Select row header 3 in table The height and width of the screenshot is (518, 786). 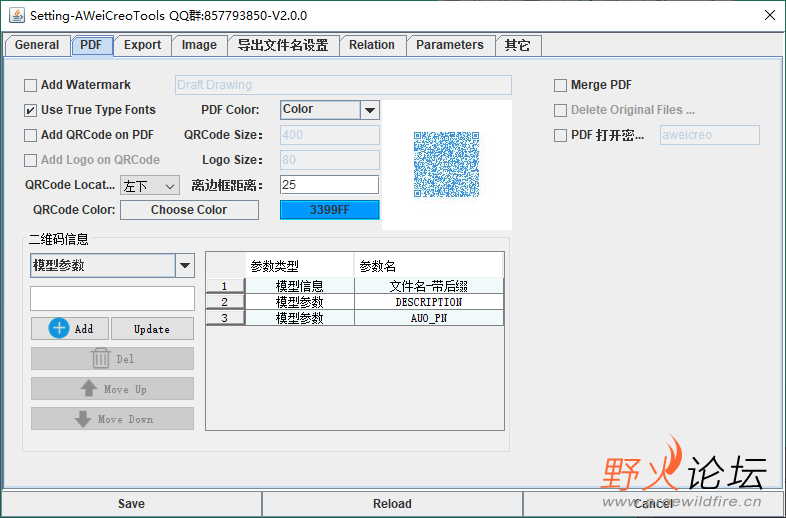point(225,318)
